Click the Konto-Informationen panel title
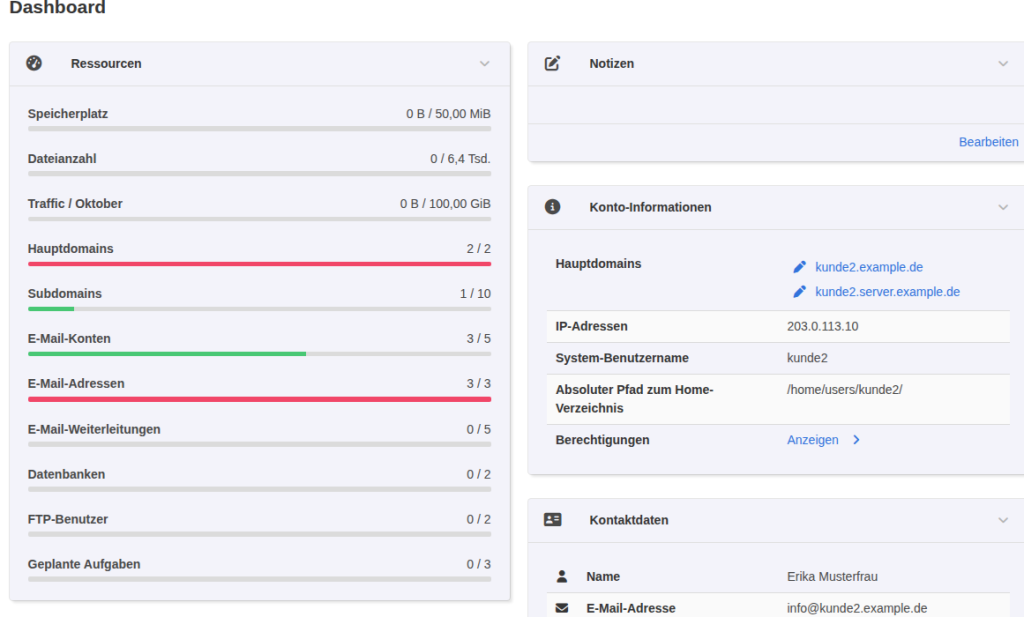 click(650, 207)
